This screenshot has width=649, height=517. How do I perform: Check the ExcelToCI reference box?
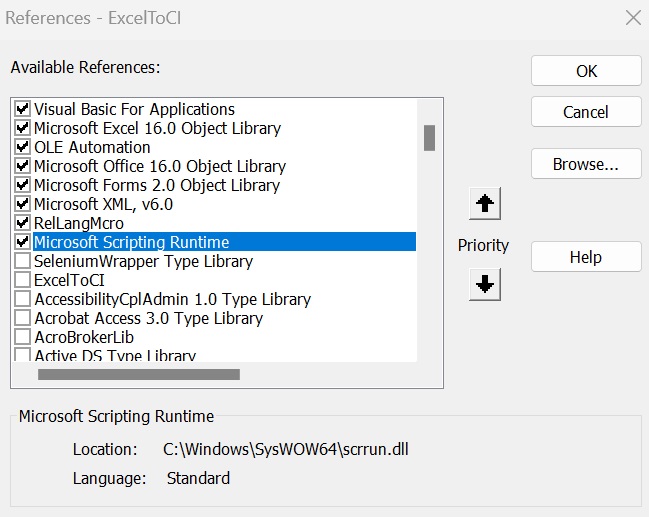tap(22, 280)
